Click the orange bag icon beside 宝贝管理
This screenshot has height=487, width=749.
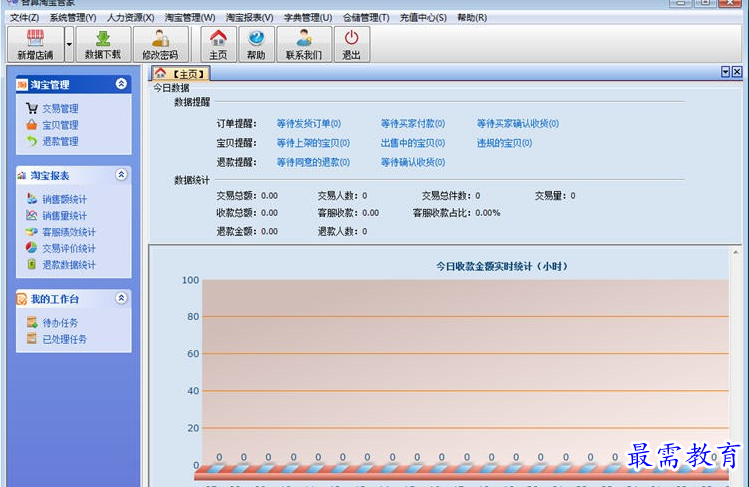32,125
